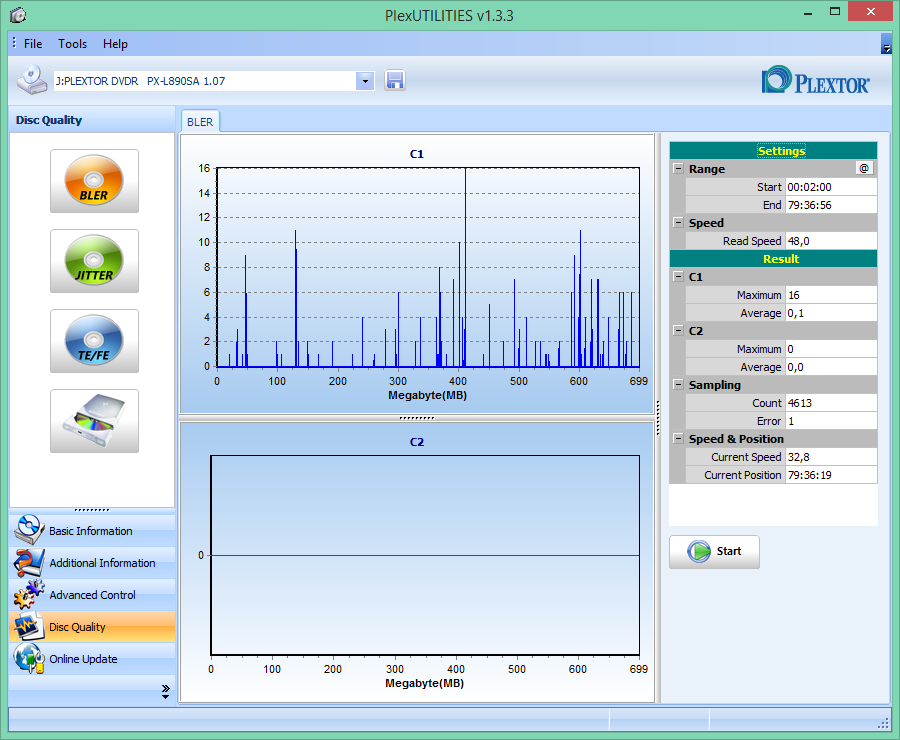Click the Result header
900x740 pixels.
click(773, 258)
